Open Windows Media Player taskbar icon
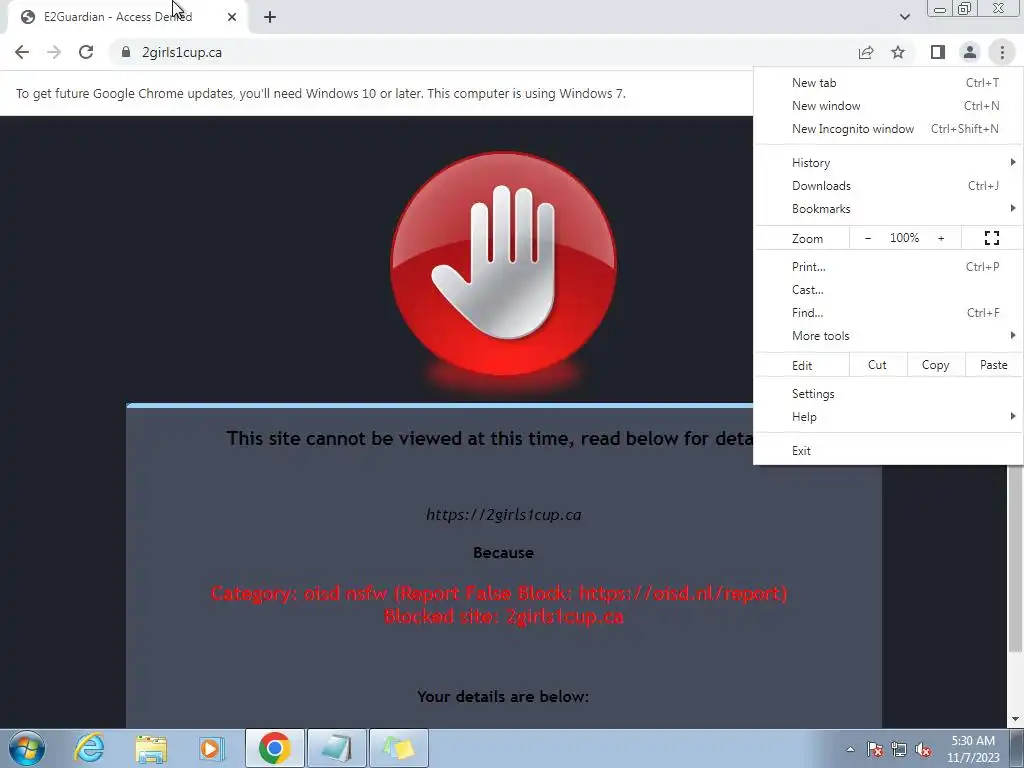 point(212,748)
